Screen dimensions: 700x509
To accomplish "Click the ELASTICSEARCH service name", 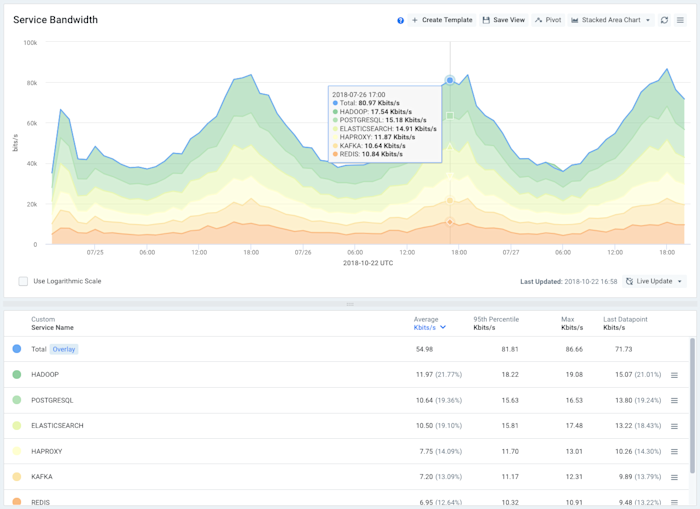I will point(57,426).
